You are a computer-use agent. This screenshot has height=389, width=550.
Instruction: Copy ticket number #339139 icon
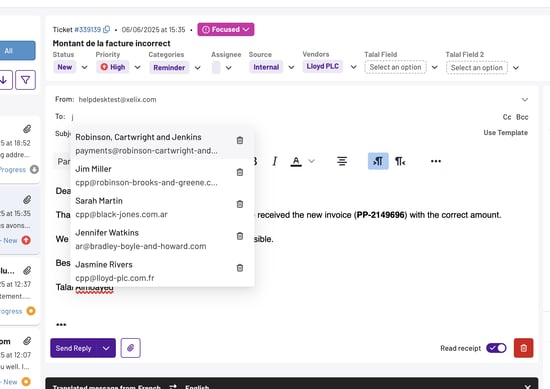[106, 29]
